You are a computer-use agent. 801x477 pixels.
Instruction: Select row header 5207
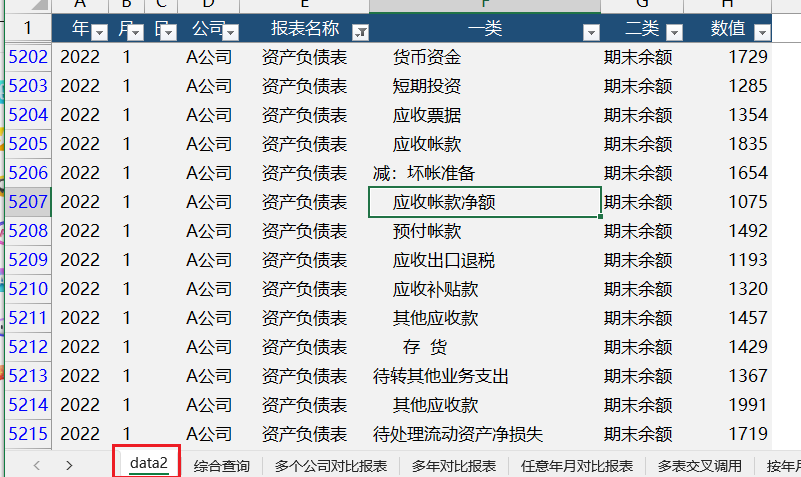coord(28,202)
